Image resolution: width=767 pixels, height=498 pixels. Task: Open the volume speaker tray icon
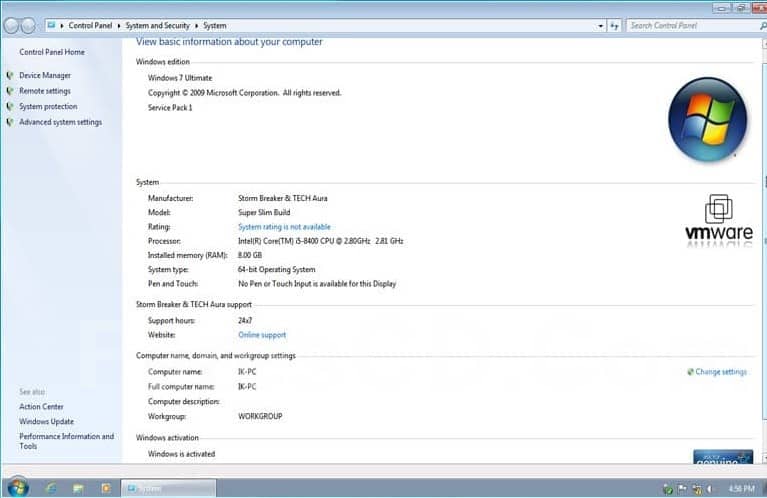tap(709, 488)
